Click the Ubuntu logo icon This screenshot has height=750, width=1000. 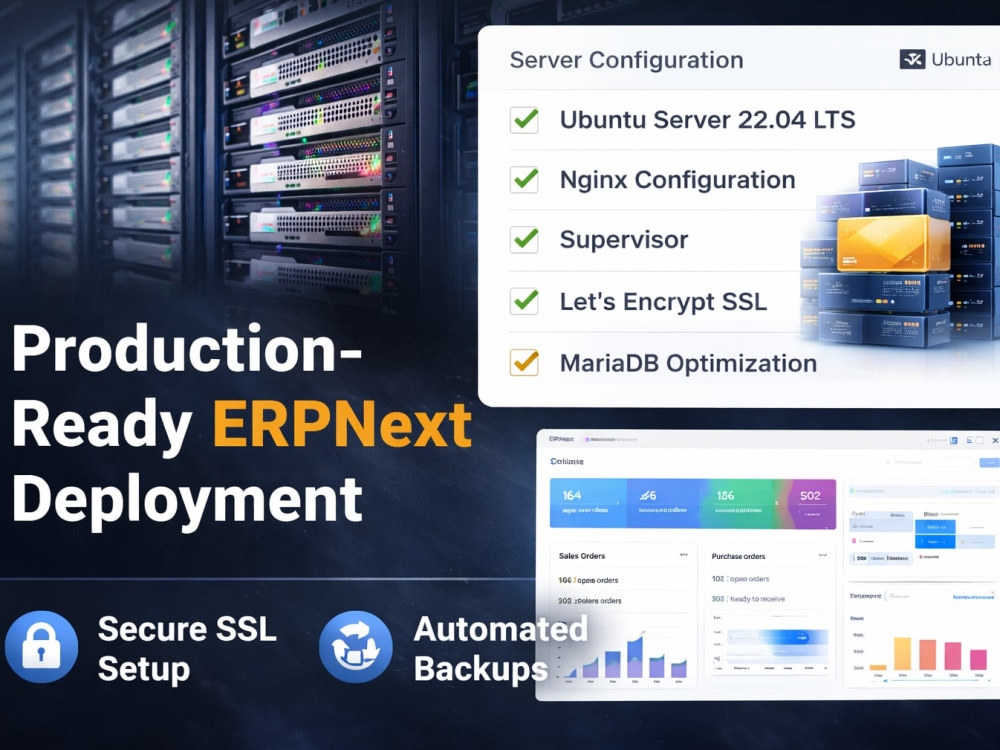912,59
